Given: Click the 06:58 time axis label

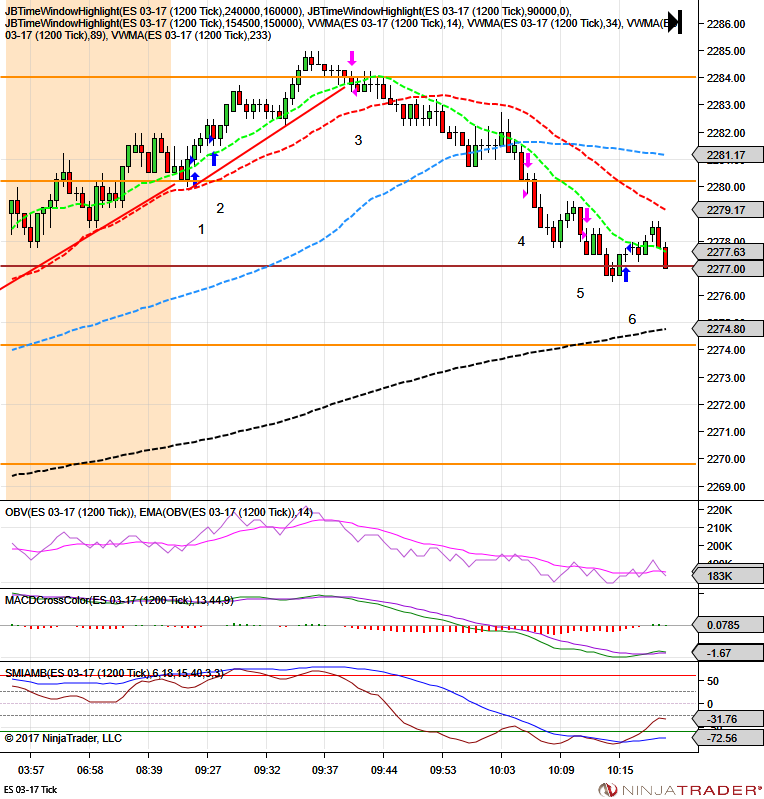Looking at the screenshot, I should (90, 770).
